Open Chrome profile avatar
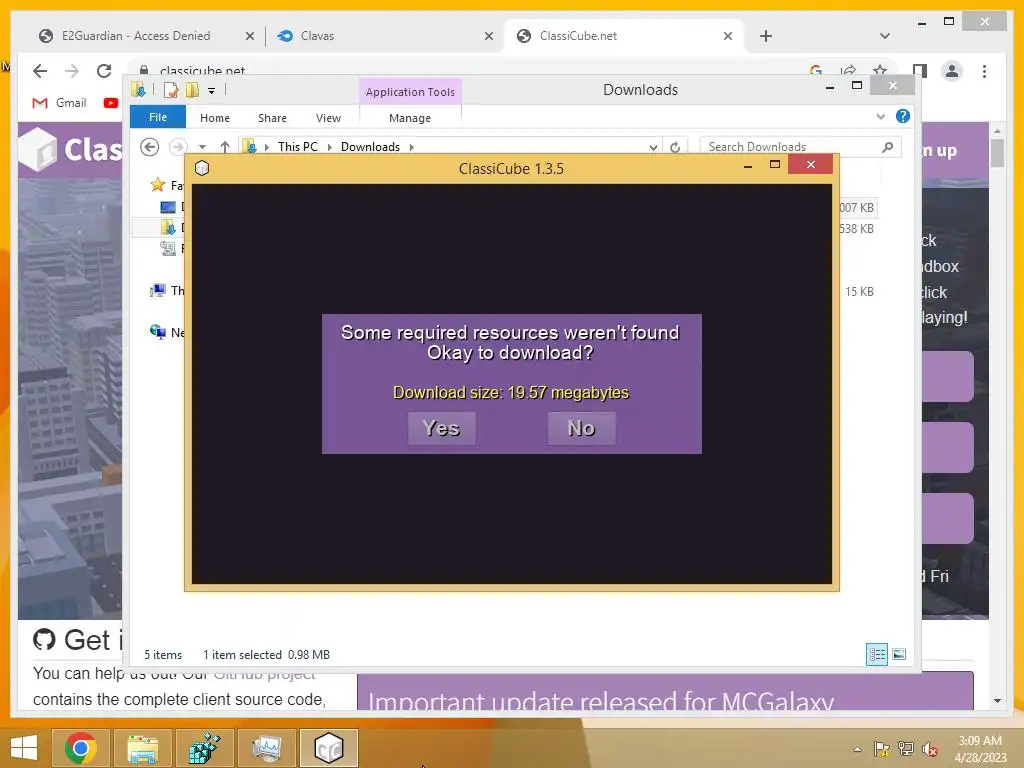1024x768 pixels. click(952, 71)
